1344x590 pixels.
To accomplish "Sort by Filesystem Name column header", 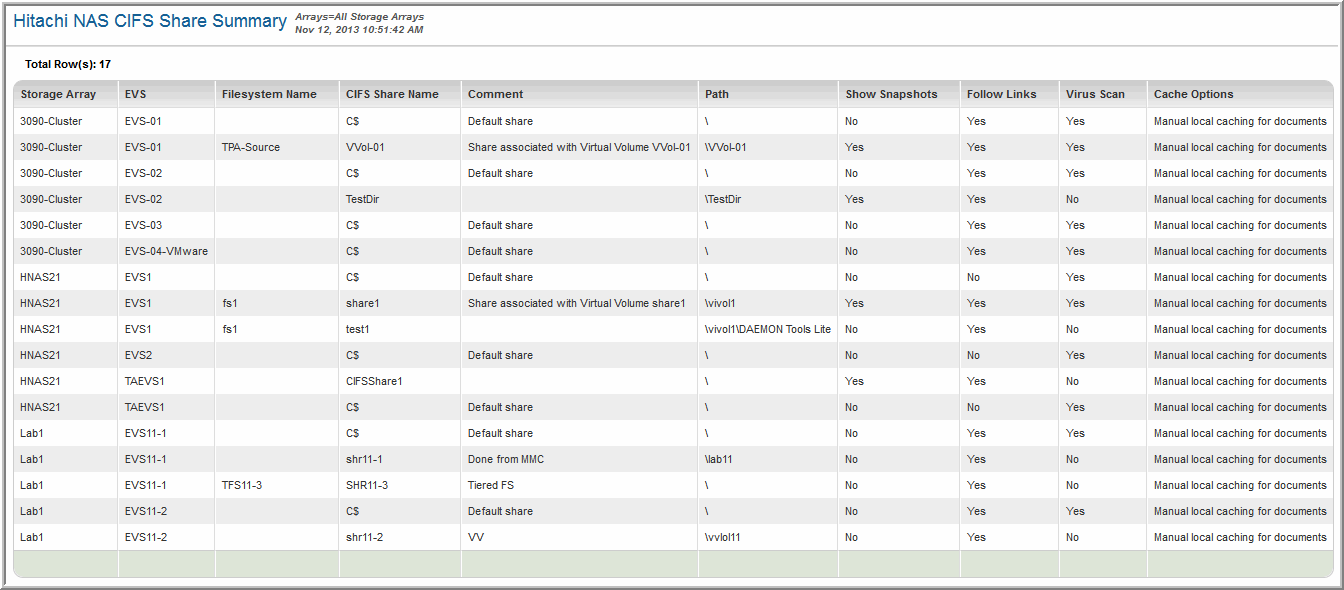I will 269,94.
